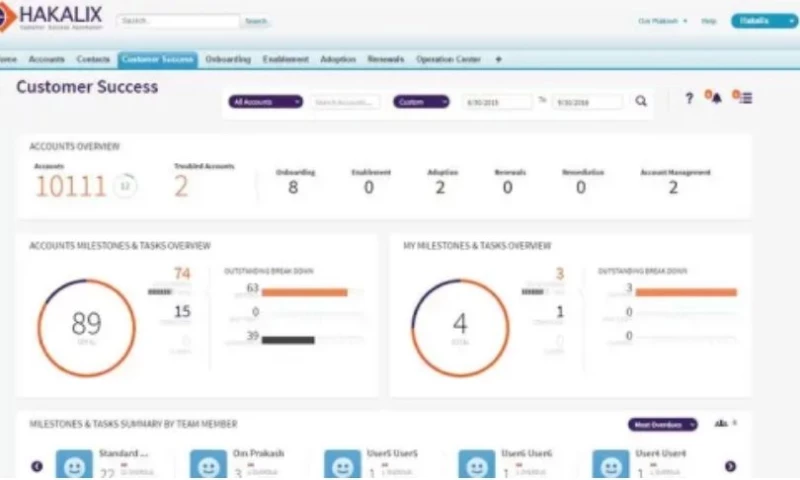Image resolution: width=800 pixels, height=480 pixels.
Task: Go to the Operation Center tab
Action: click(448, 59)
